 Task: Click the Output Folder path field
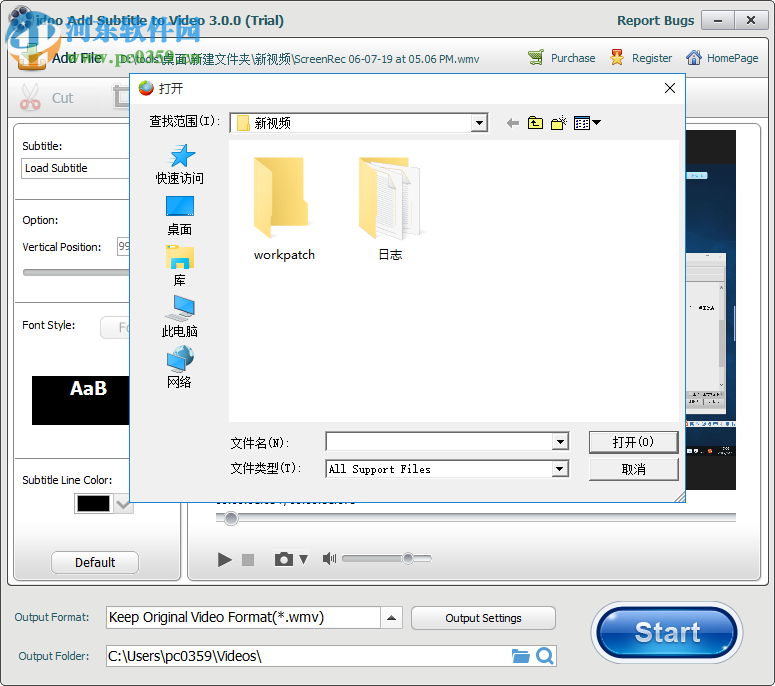coord(308,656)
